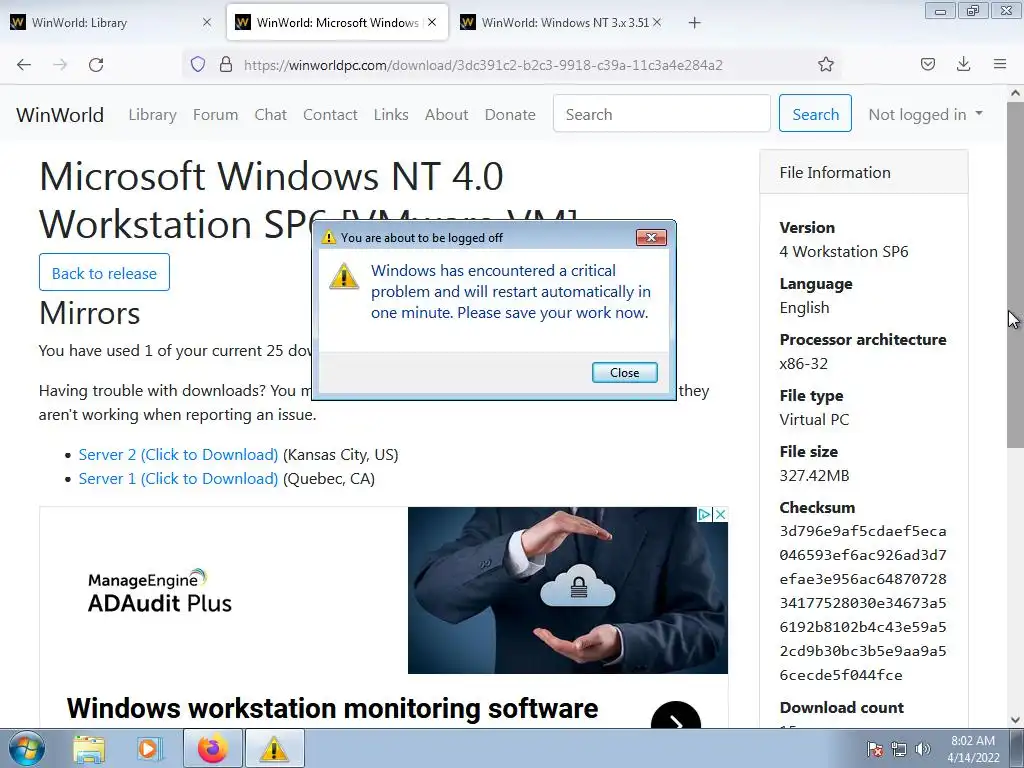Close the WinWorld: Library tab

pyautogui.click(x=206, y=22)
